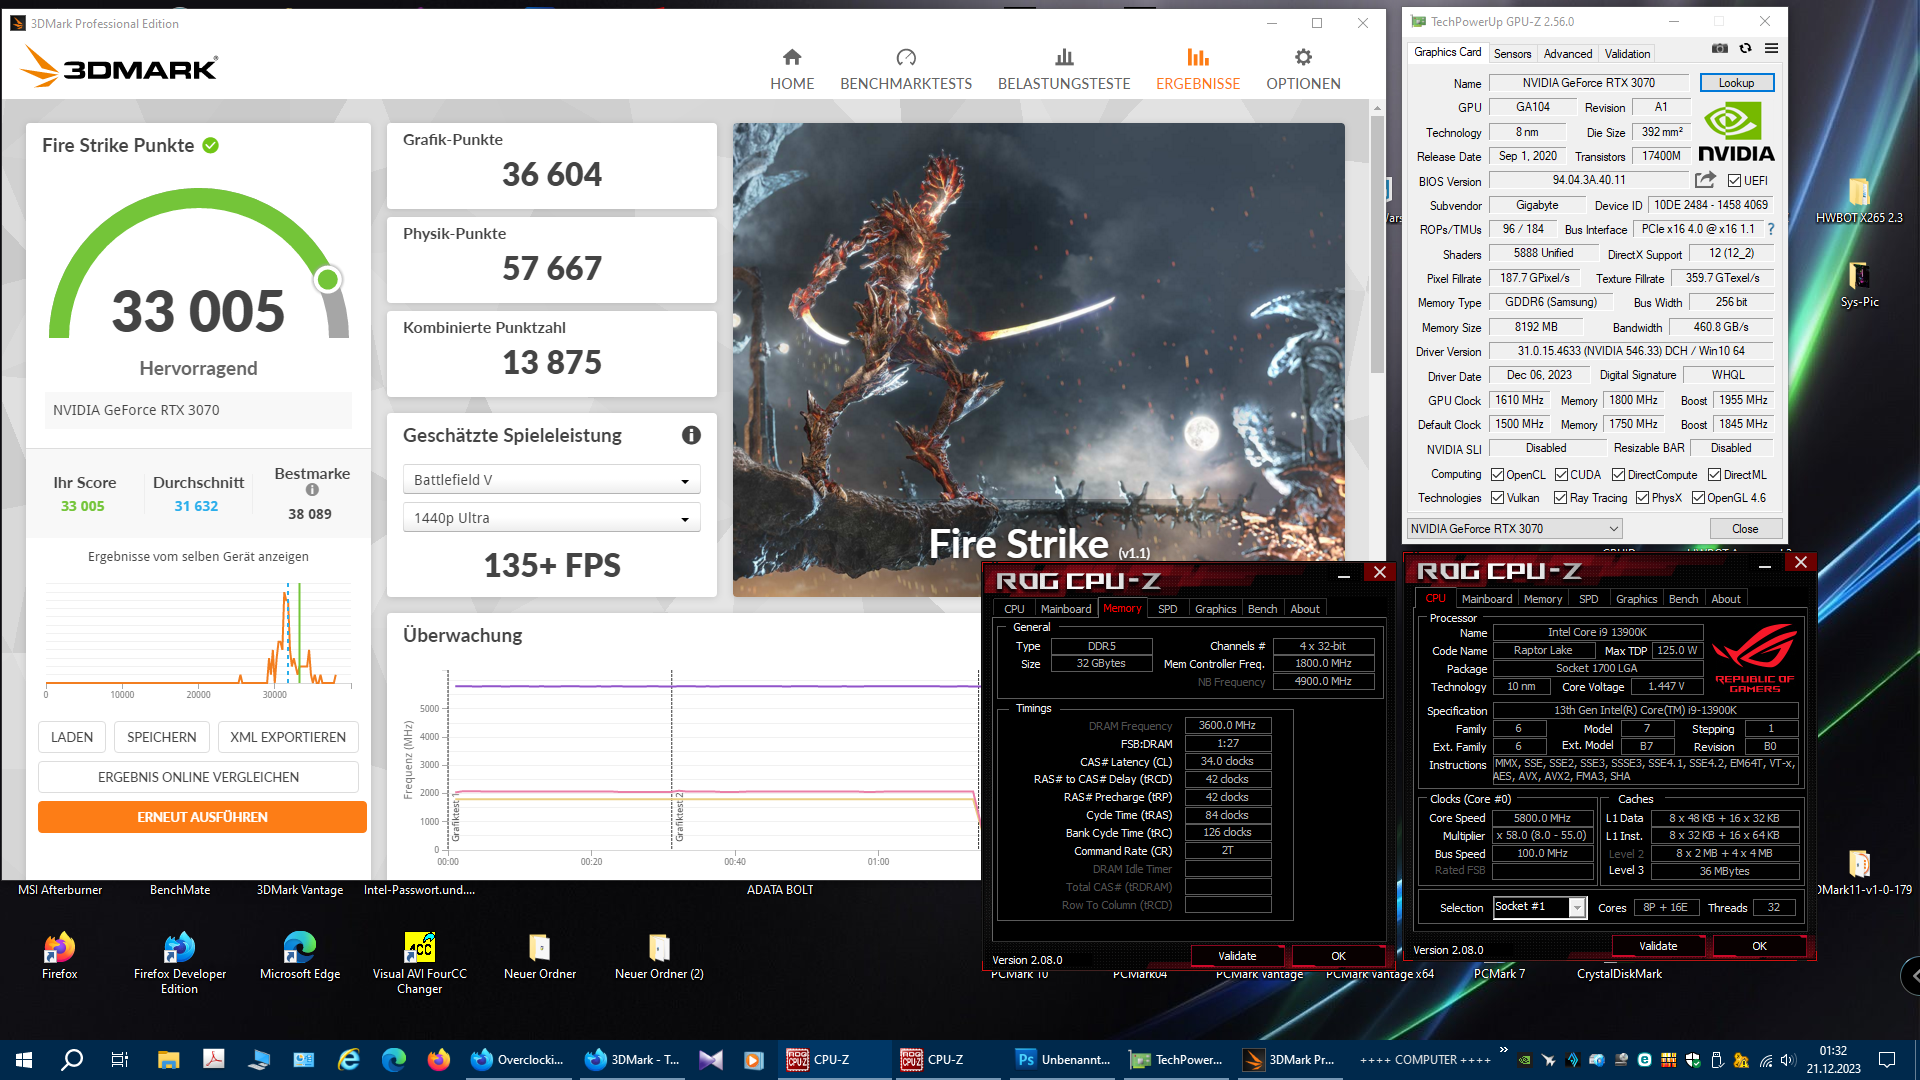Toggle DirectCompute checkbox in GPU-Z
Screen dimensions: 1920x1080
[x=1618, y=475]
